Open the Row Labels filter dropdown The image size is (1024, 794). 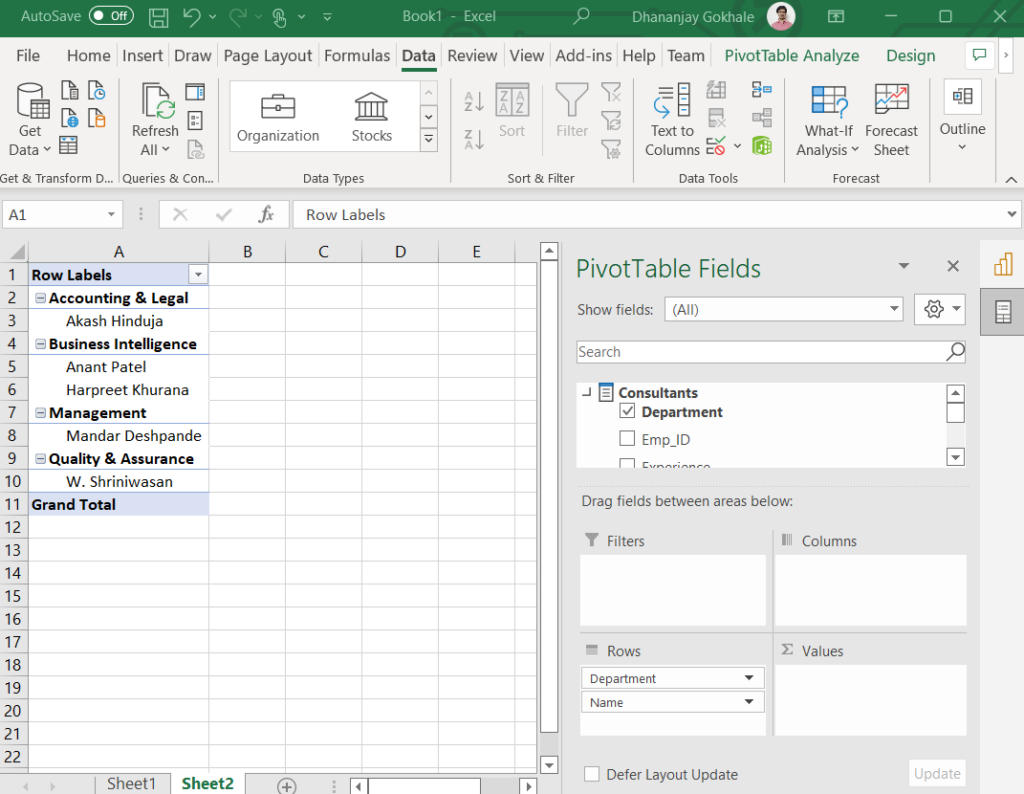click(x=197, y=274)
